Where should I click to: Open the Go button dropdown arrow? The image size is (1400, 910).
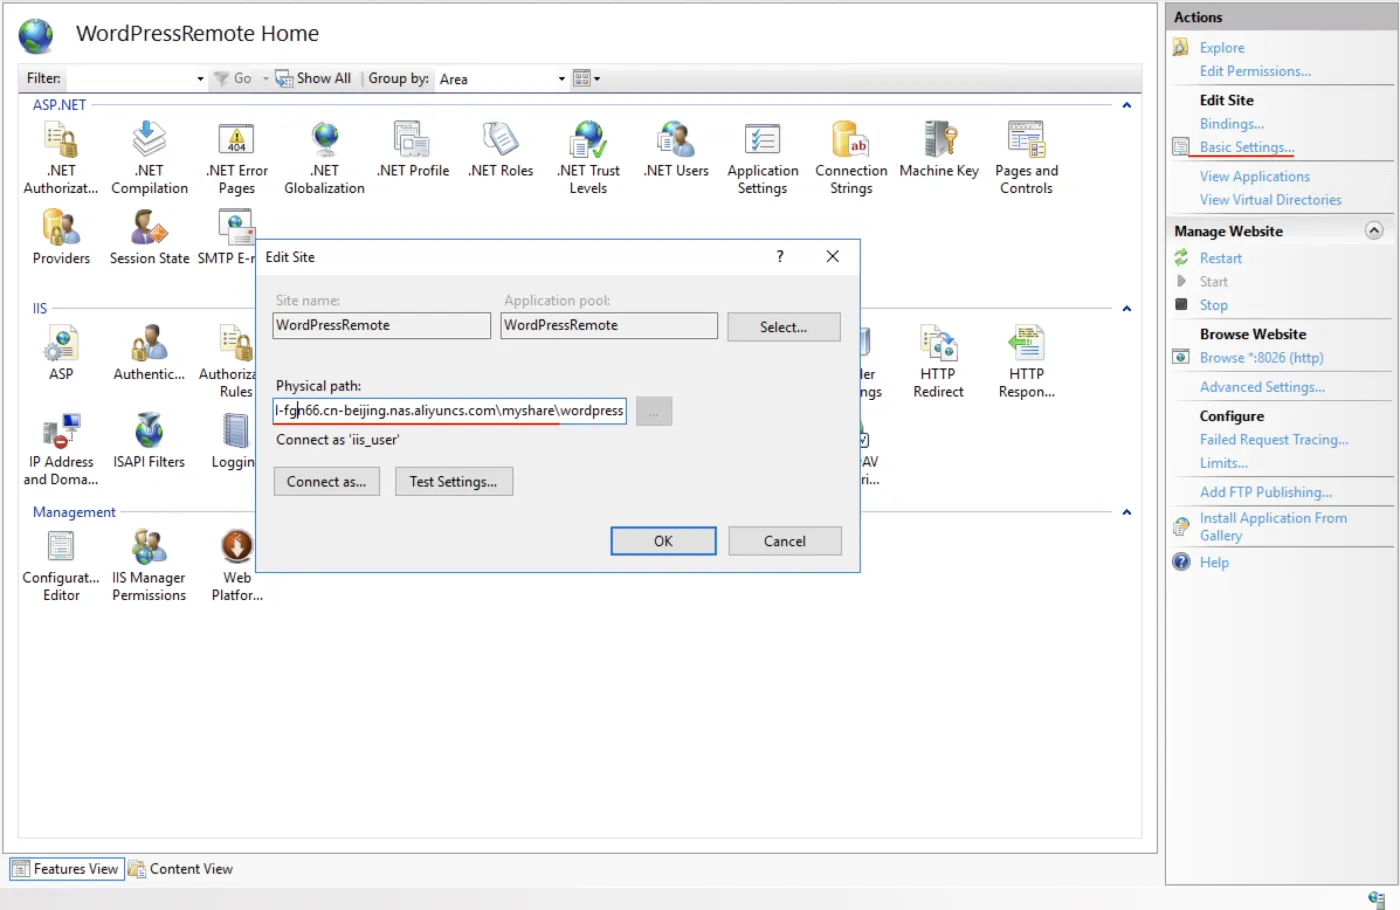266,79
